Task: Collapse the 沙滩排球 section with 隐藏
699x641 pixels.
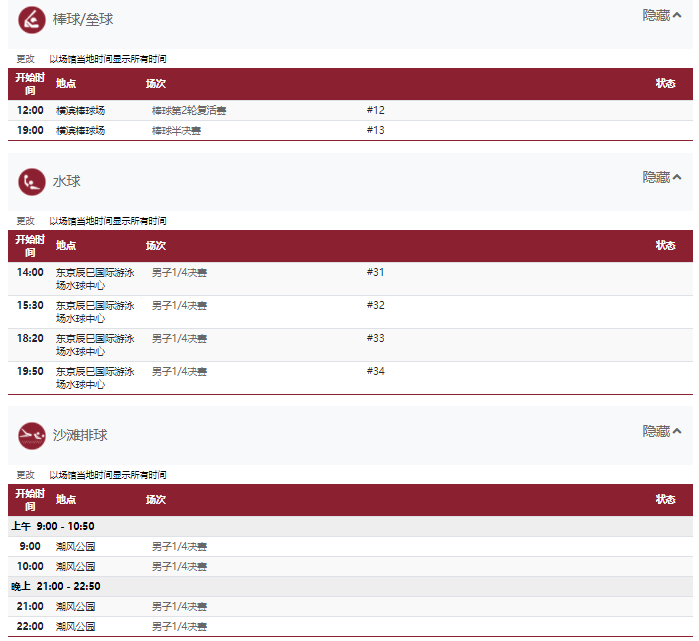Action: click(662, 431)
